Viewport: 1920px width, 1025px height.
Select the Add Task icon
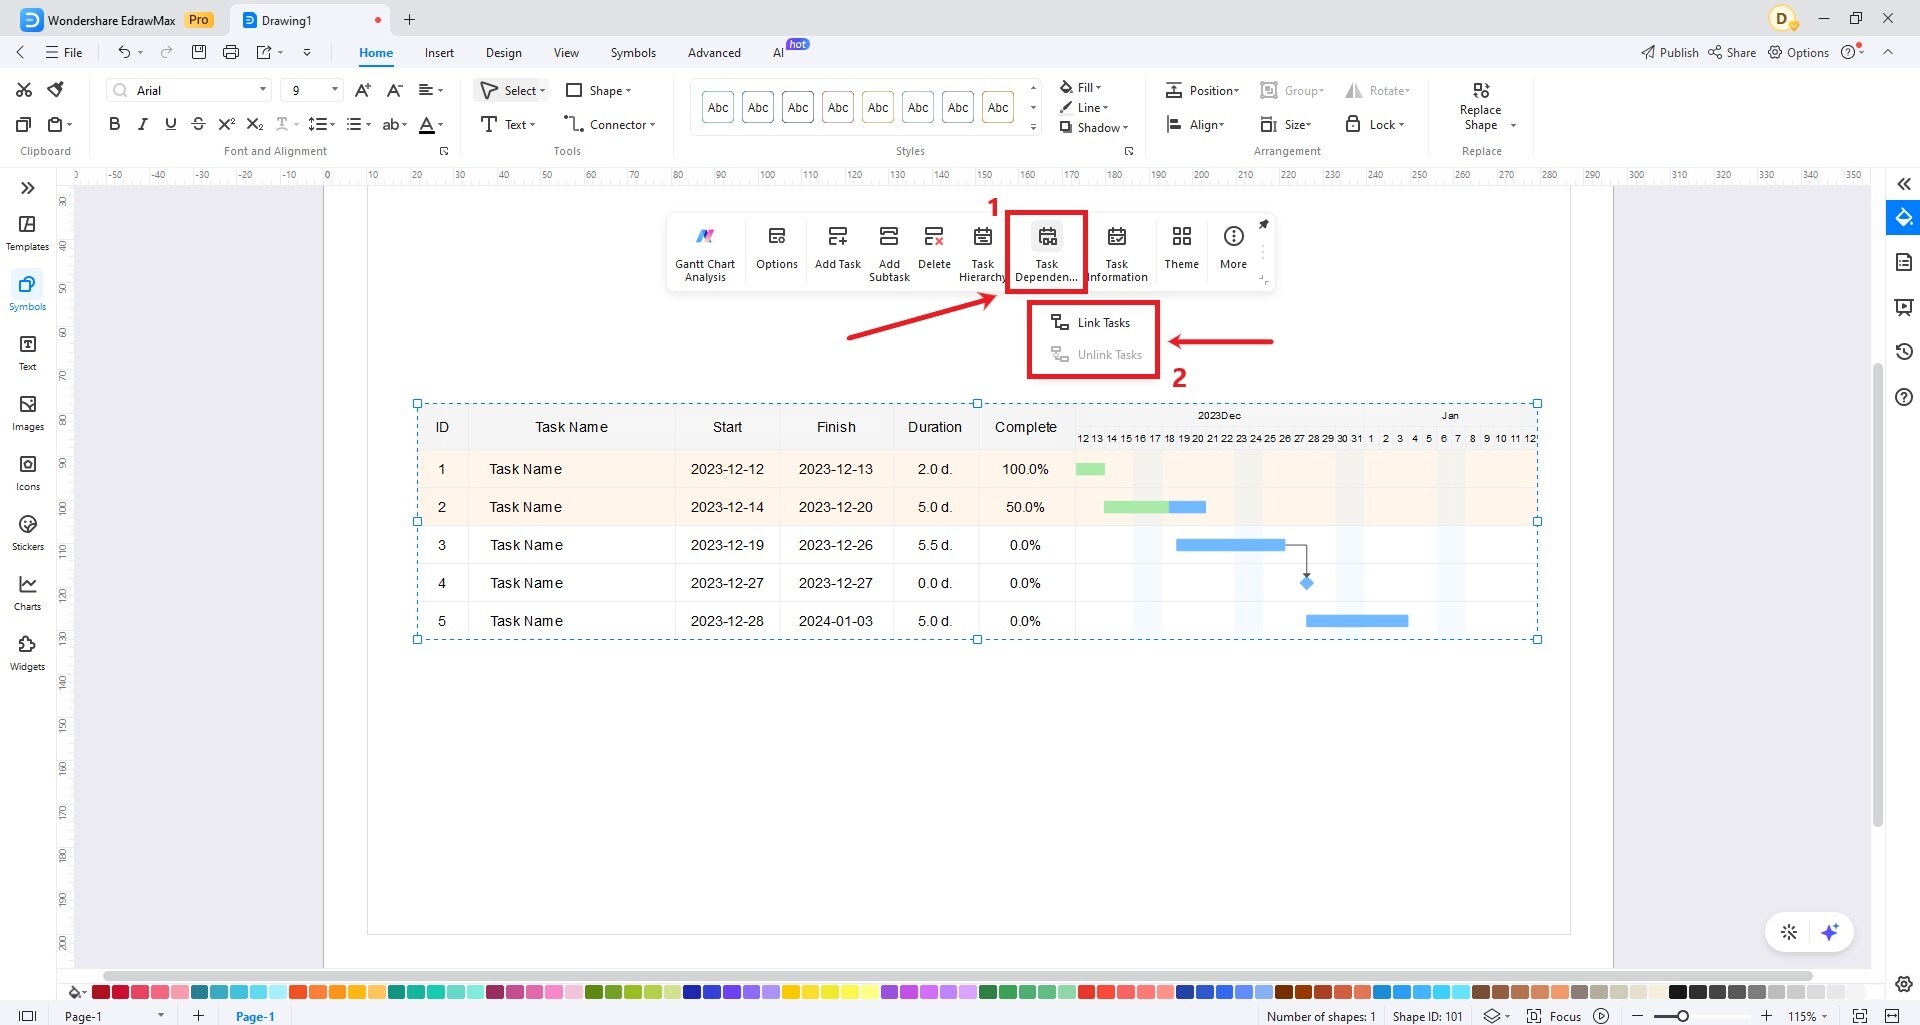837,248
